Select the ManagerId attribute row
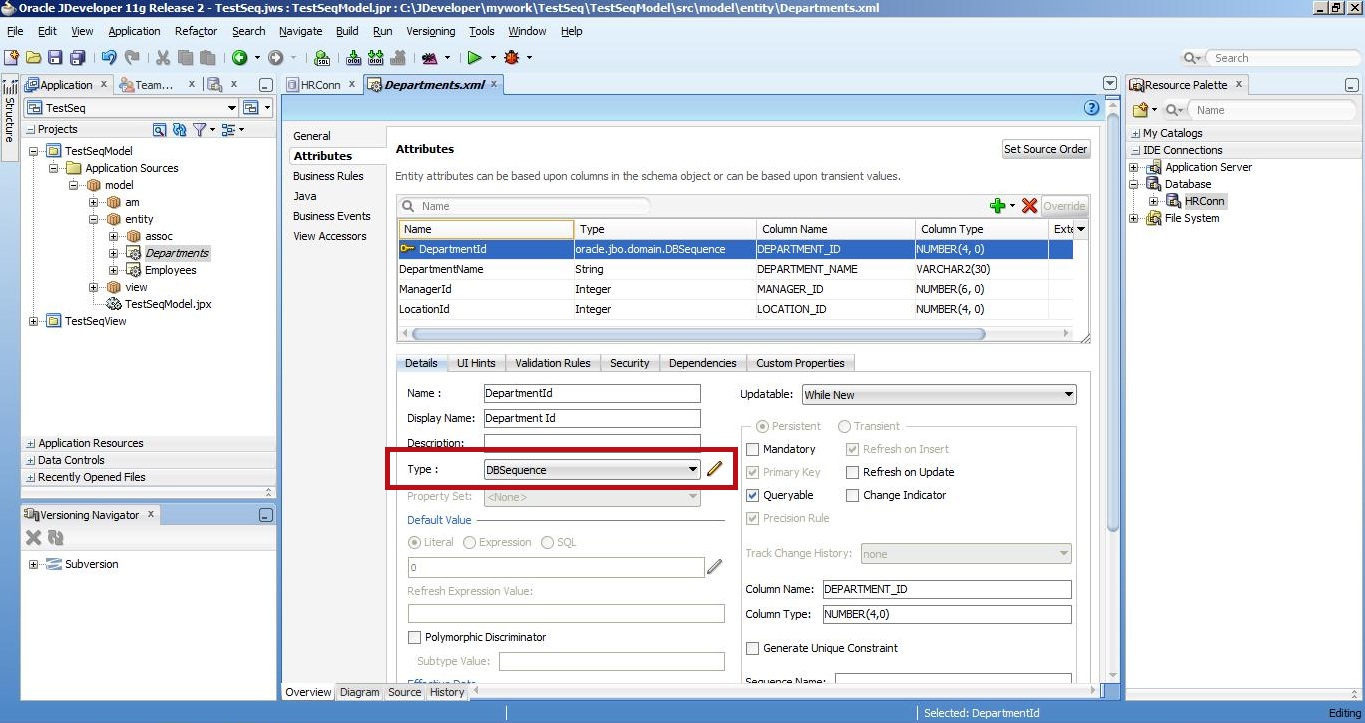The width and height of the screenshot is (1365, 723). point(735,289)
